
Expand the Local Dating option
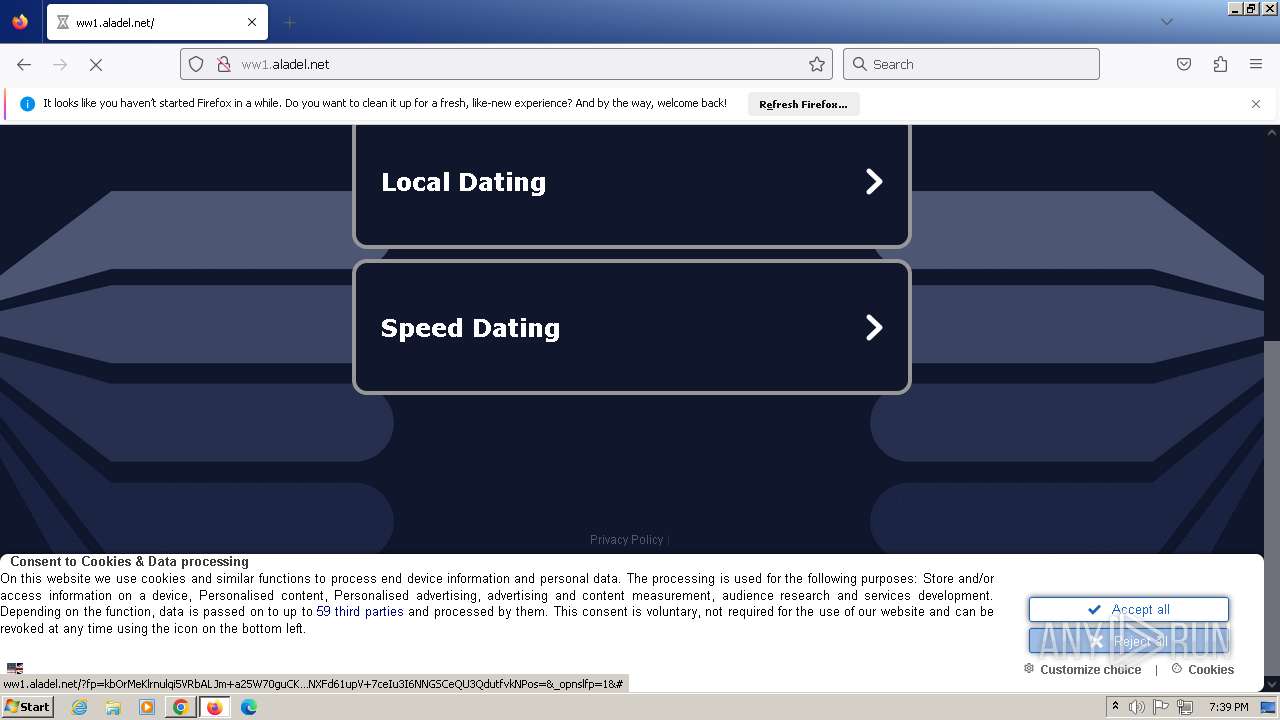(x=632, y=182)
